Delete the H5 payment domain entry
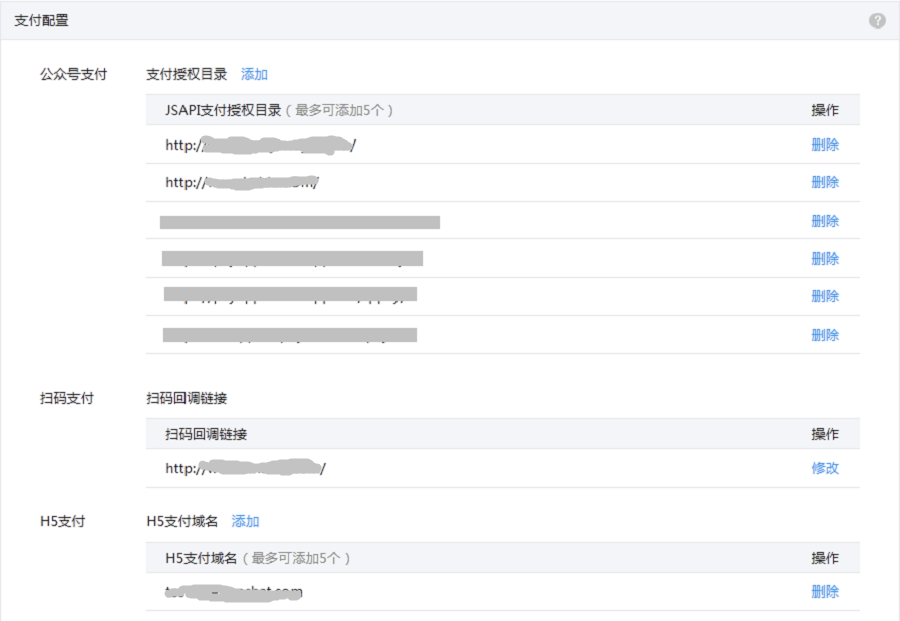The image size is (900, 621). coord(824,592)
